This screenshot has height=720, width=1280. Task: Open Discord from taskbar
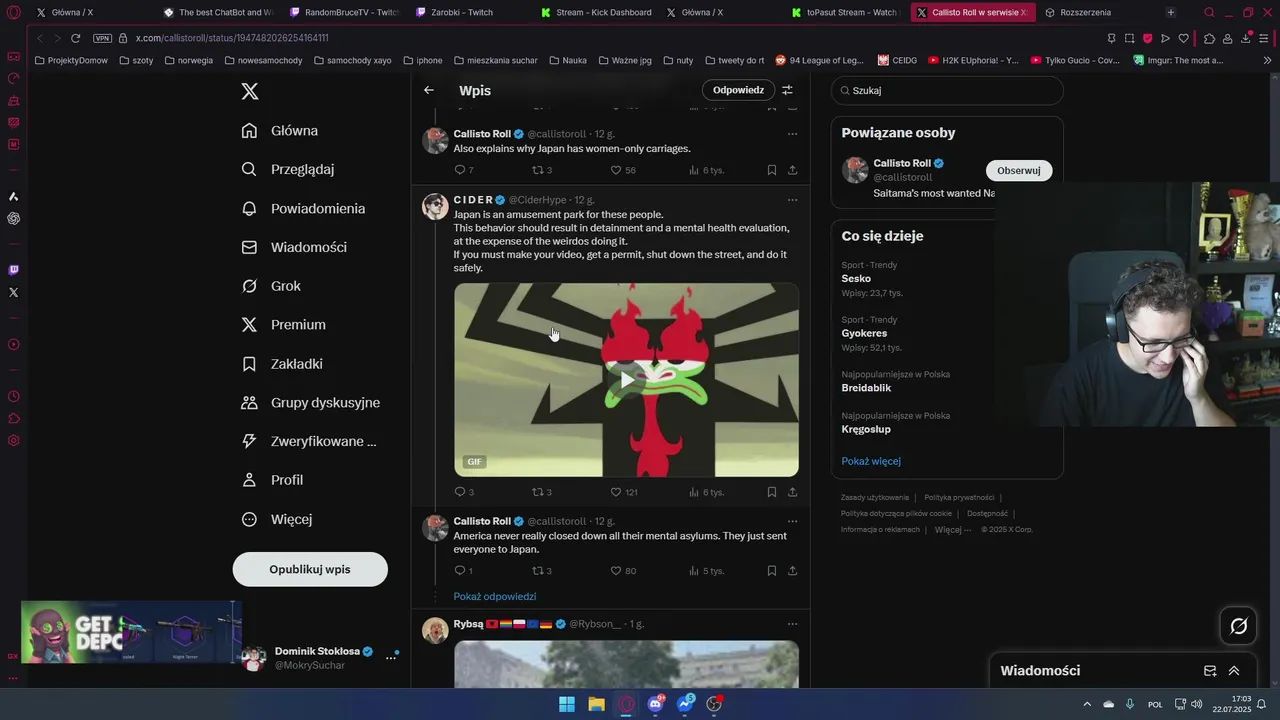click(656, 704)
